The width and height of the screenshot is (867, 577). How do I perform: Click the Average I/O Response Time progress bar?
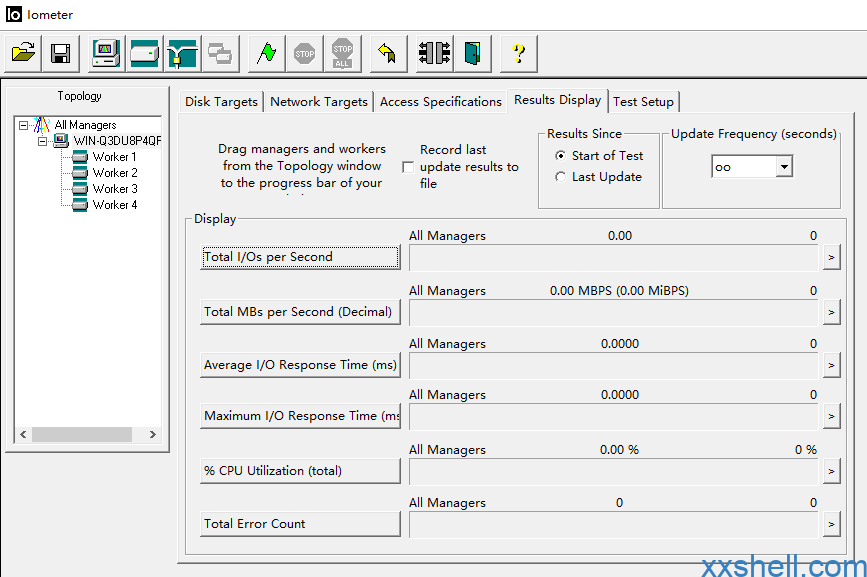click(613, 366)
